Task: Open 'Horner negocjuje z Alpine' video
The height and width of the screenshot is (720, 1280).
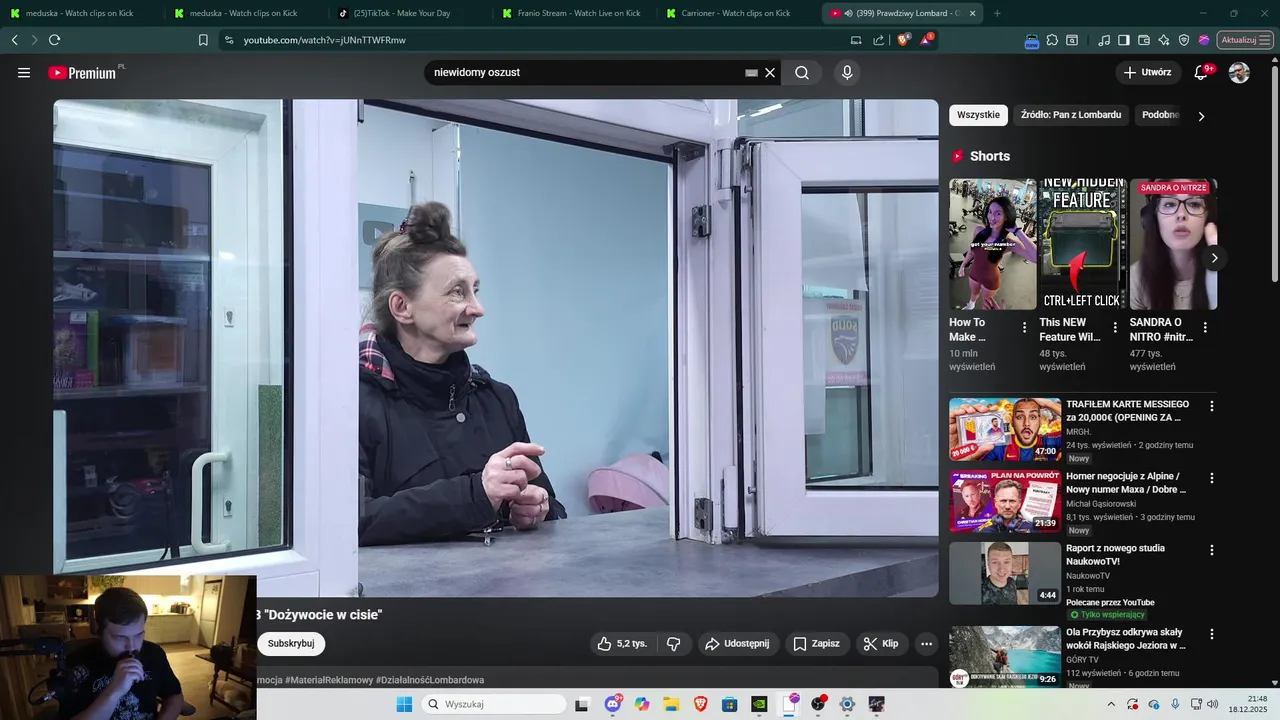Action: (1126, 483)
